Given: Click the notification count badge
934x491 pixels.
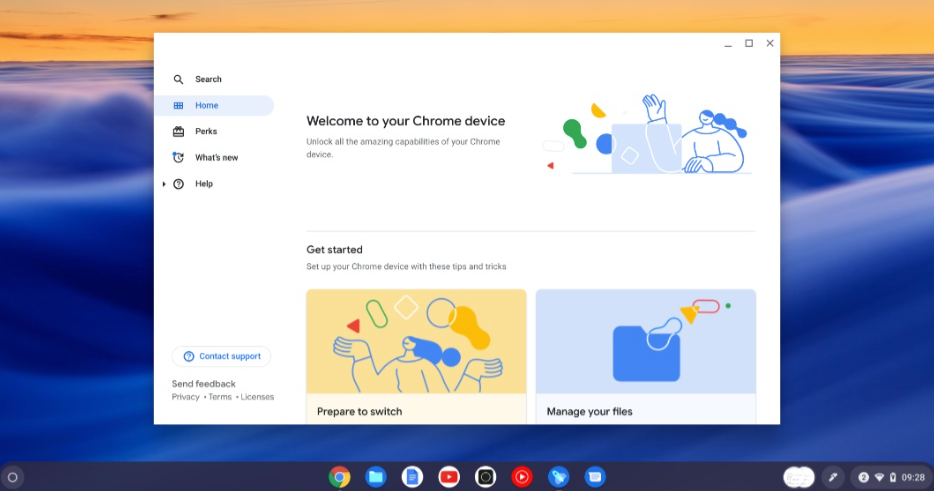Looking at the screenshot, I should tap(863, 477).
